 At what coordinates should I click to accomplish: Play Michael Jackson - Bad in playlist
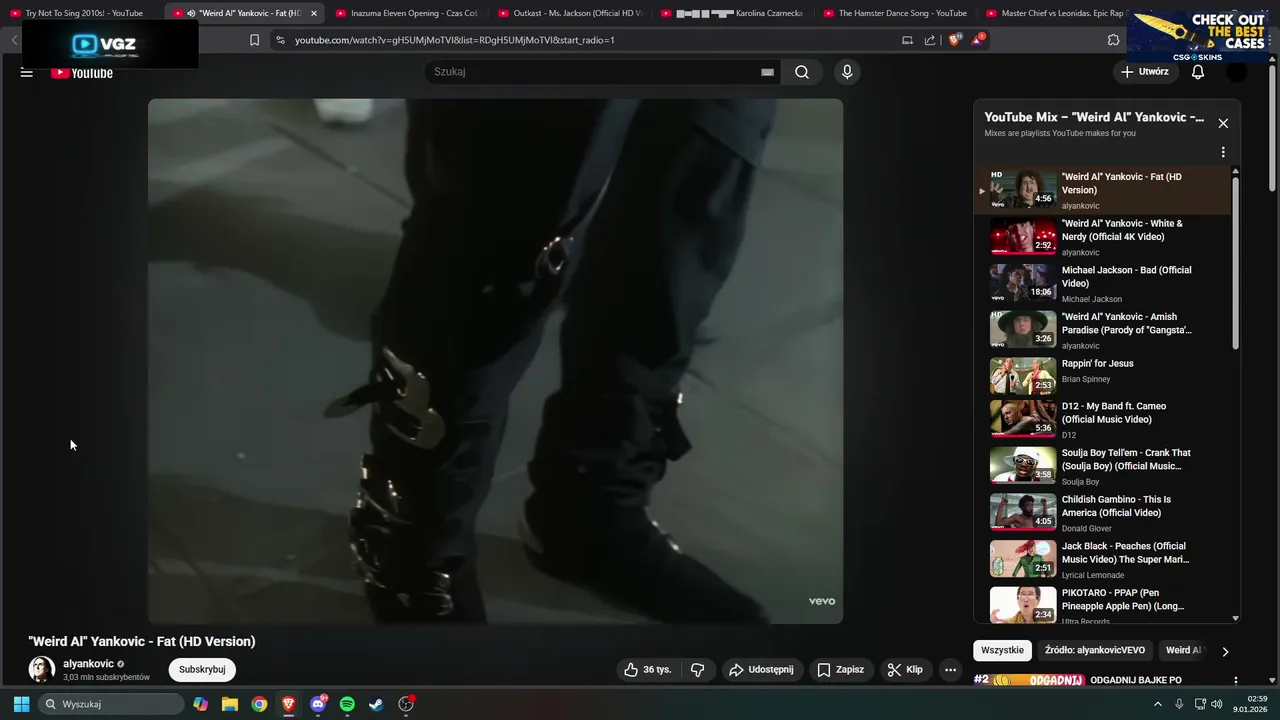pyautogui.click(x=1102, y=284)
